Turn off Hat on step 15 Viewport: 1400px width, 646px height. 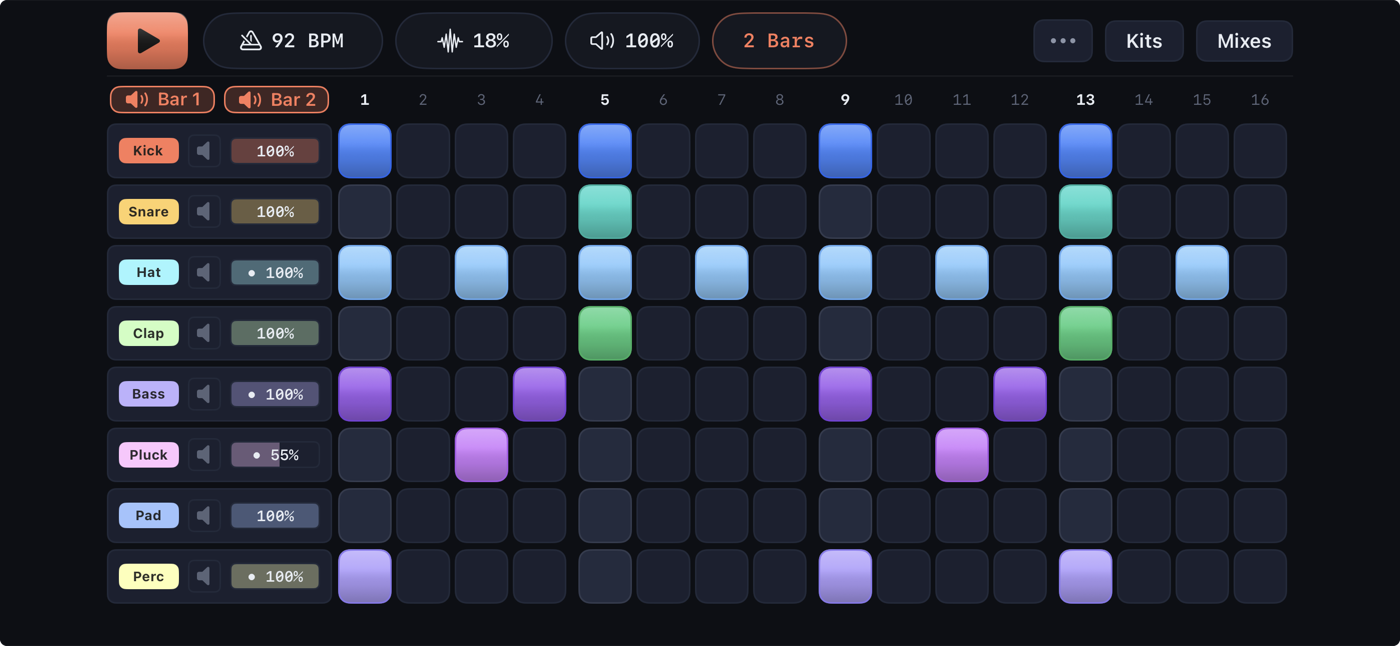pos(1202,272)
